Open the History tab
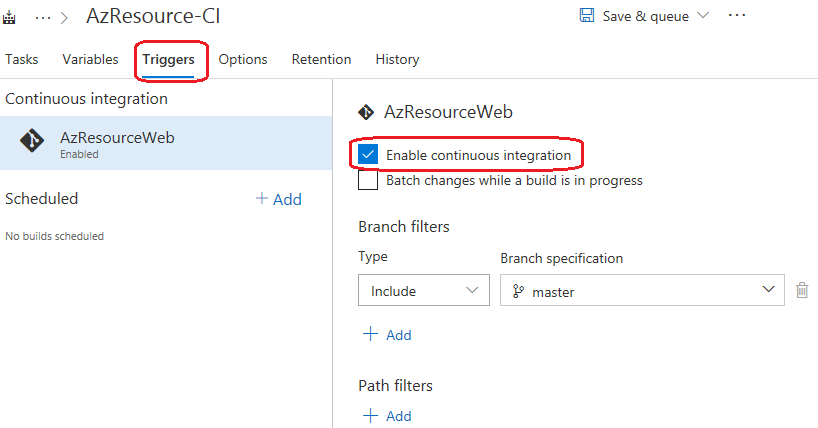 tap(397, 59)
